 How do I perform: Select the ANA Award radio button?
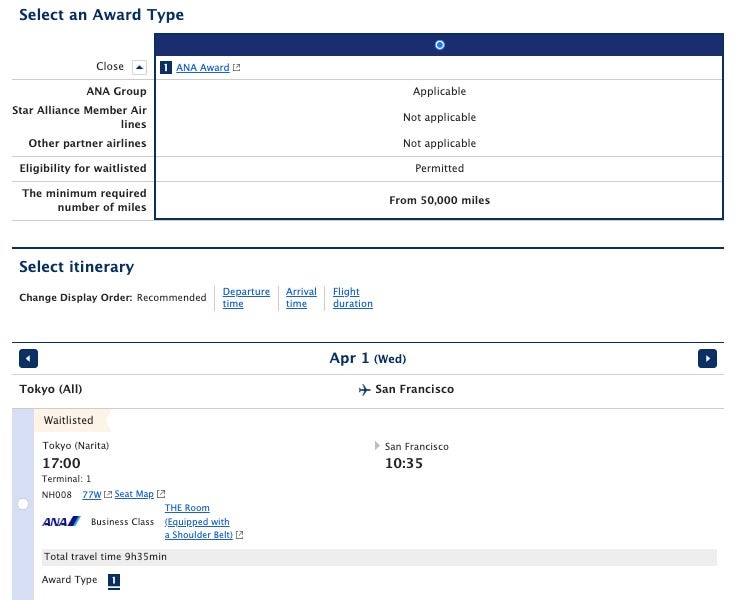pyautogui.click(x=440, y=45)
